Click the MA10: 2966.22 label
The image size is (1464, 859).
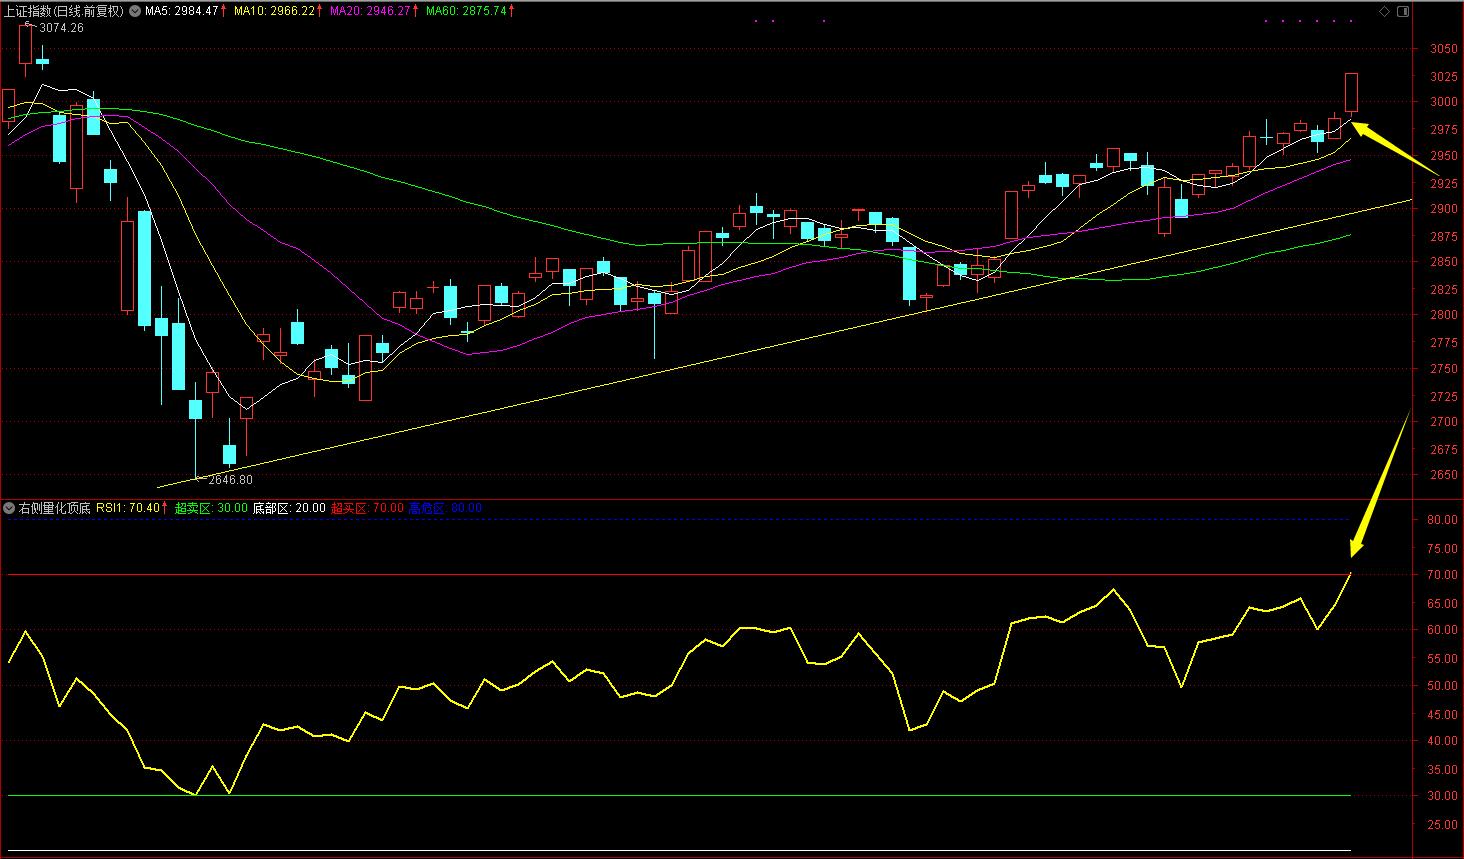274,11
